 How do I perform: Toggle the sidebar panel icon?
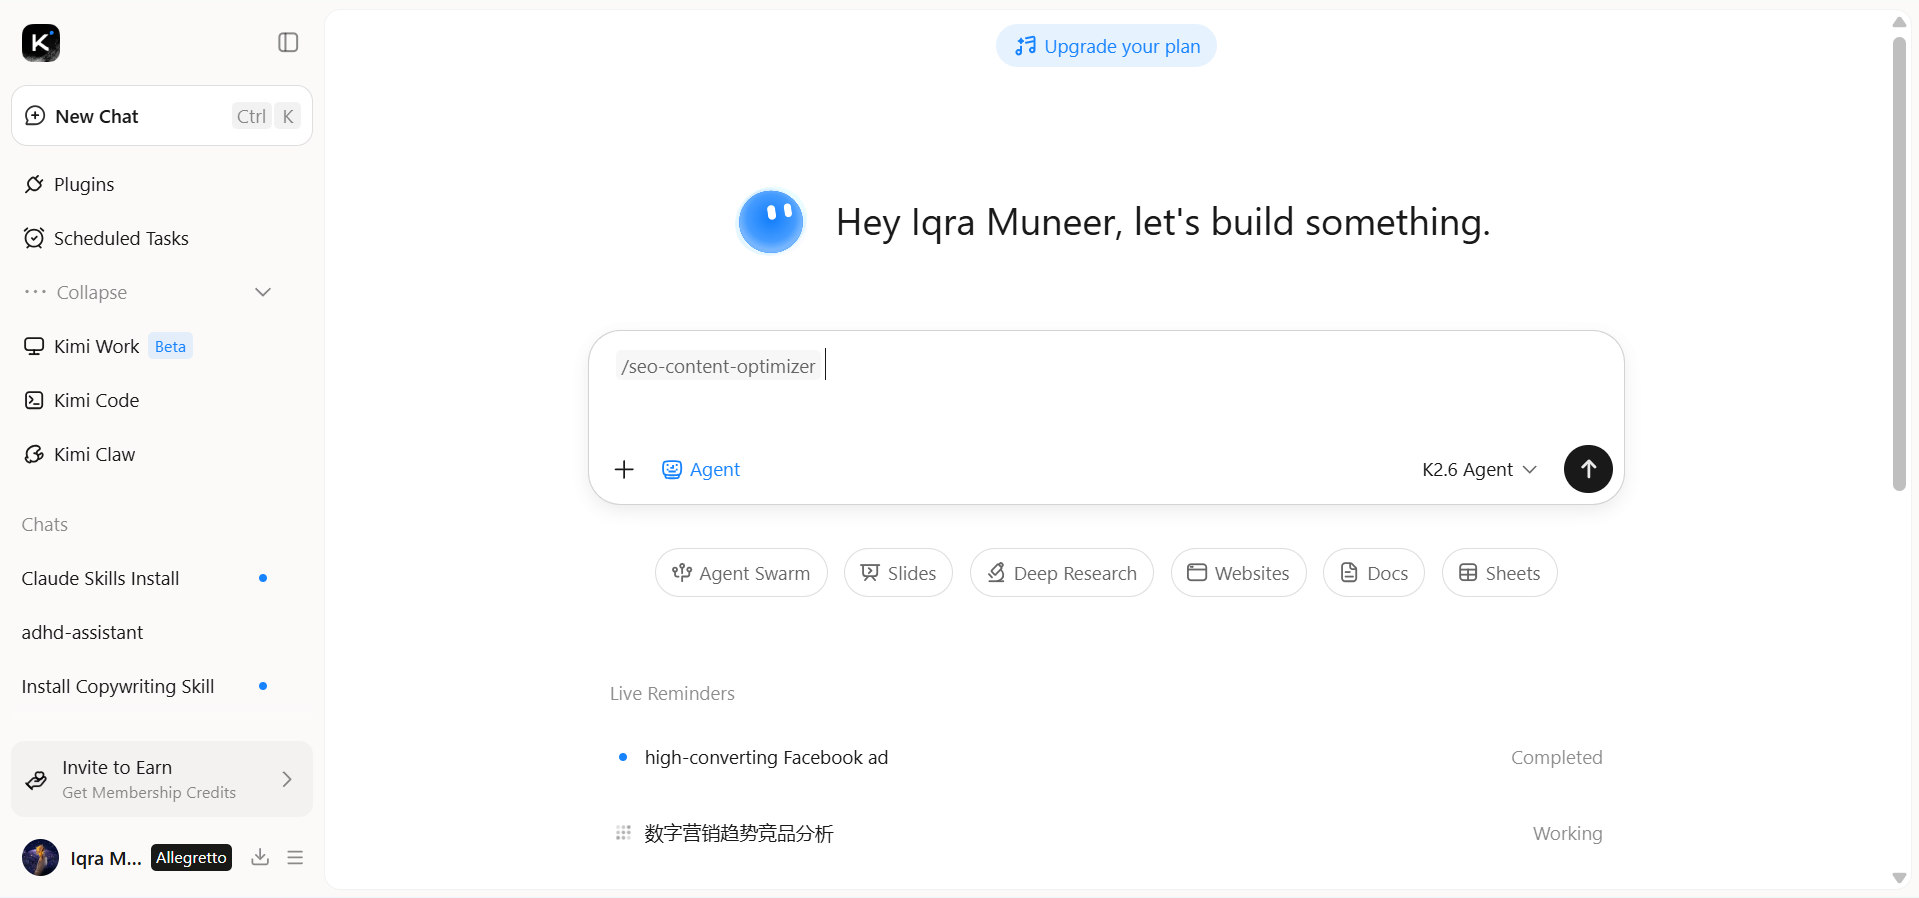(x=288, y=42)
